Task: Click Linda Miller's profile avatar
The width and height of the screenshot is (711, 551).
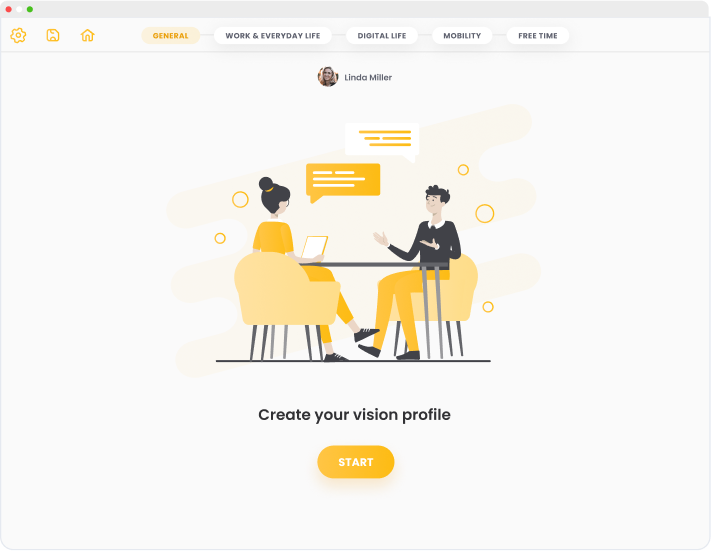Action: [x=328, y=77]
